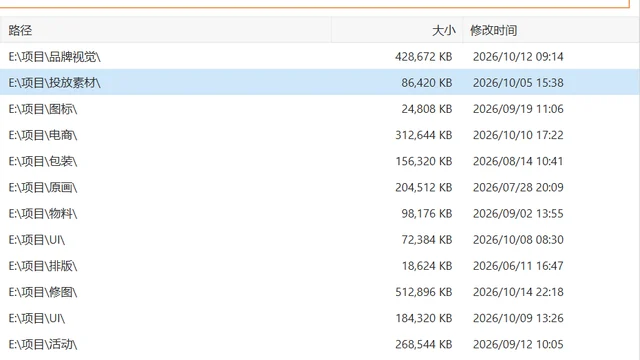Select the E:\项目\原画\ path
Image resolution: width=640 pixels, height=360 pixels.
pos(43,187)
